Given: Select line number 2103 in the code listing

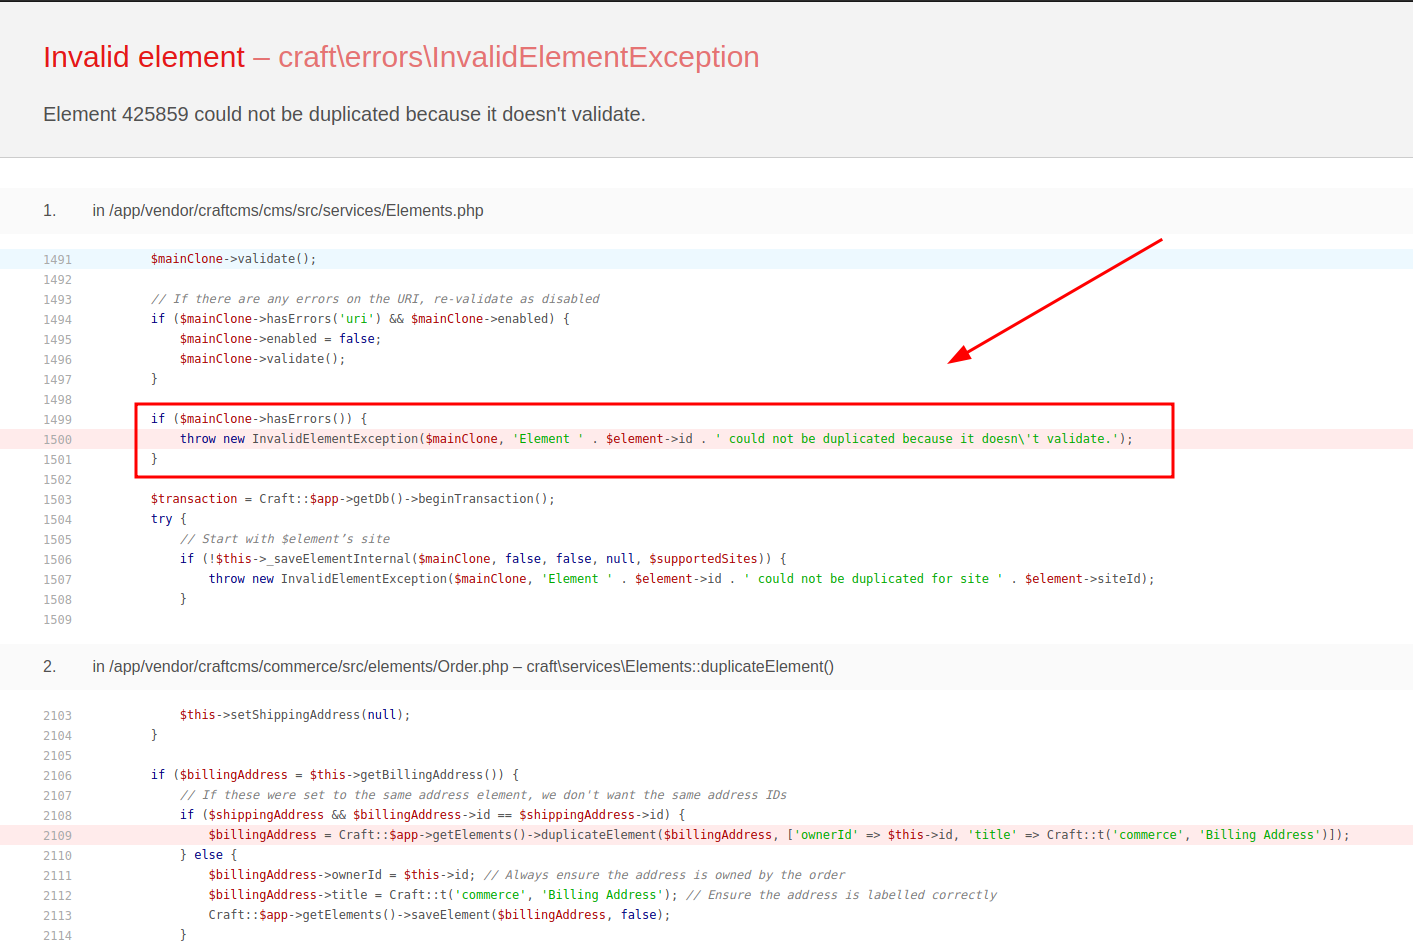Looking at the screenshot, I should point(58,715).
